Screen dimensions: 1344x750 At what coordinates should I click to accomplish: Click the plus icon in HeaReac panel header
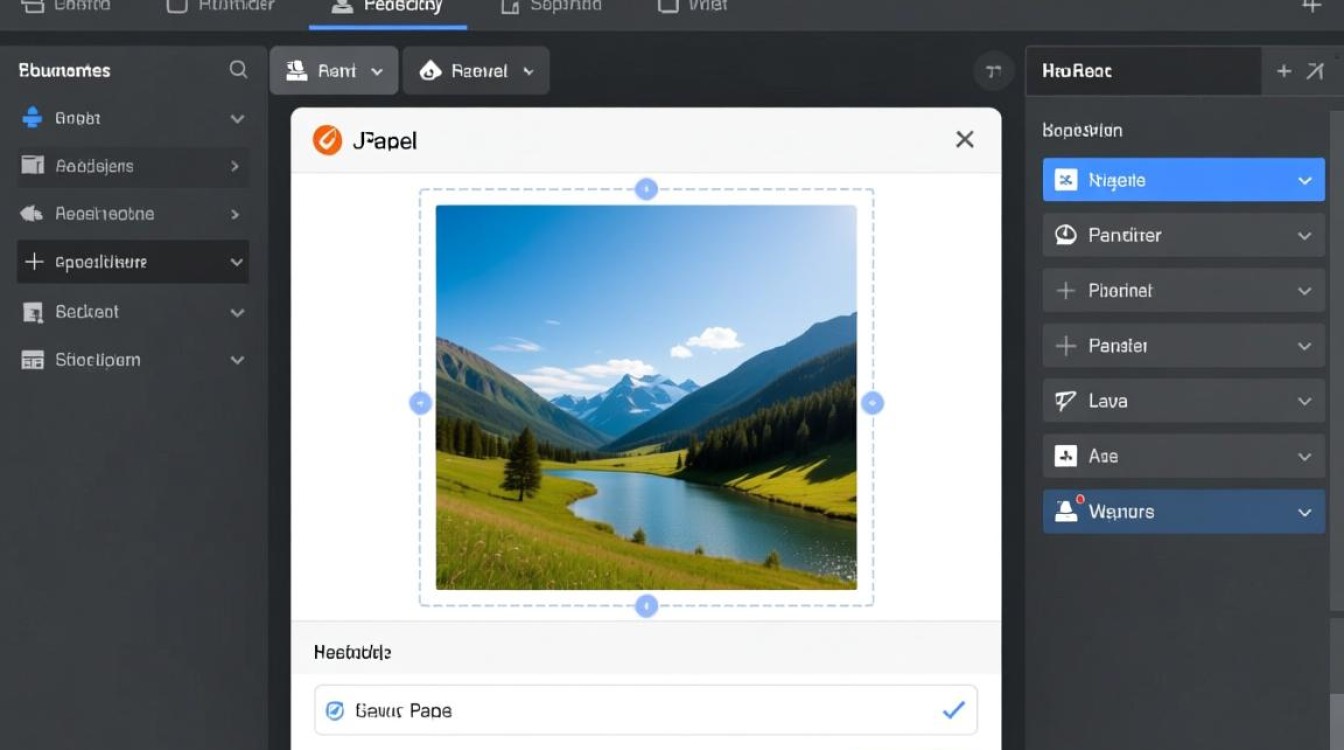pos(1284,71)
